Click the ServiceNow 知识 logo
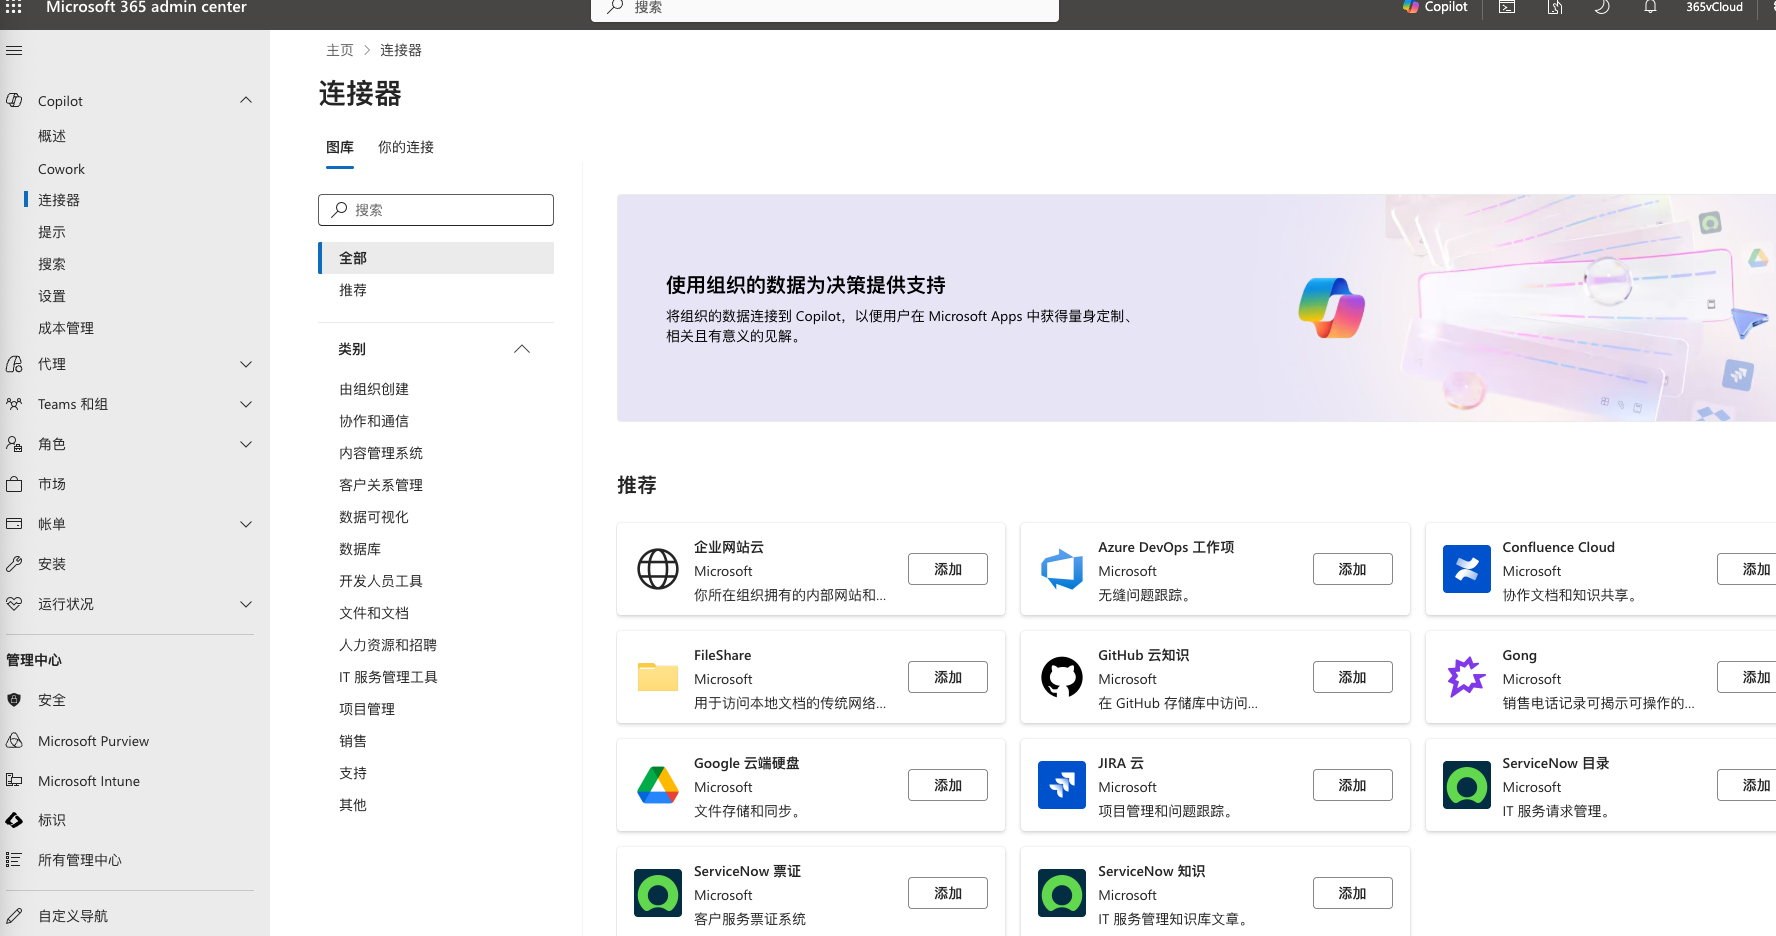Viewport: 1776px width, 936px height. coord(1062,893)
